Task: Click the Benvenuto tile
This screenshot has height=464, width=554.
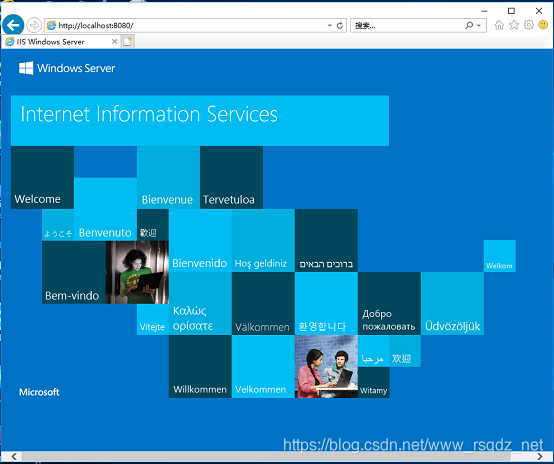Action: click(105, 209)
